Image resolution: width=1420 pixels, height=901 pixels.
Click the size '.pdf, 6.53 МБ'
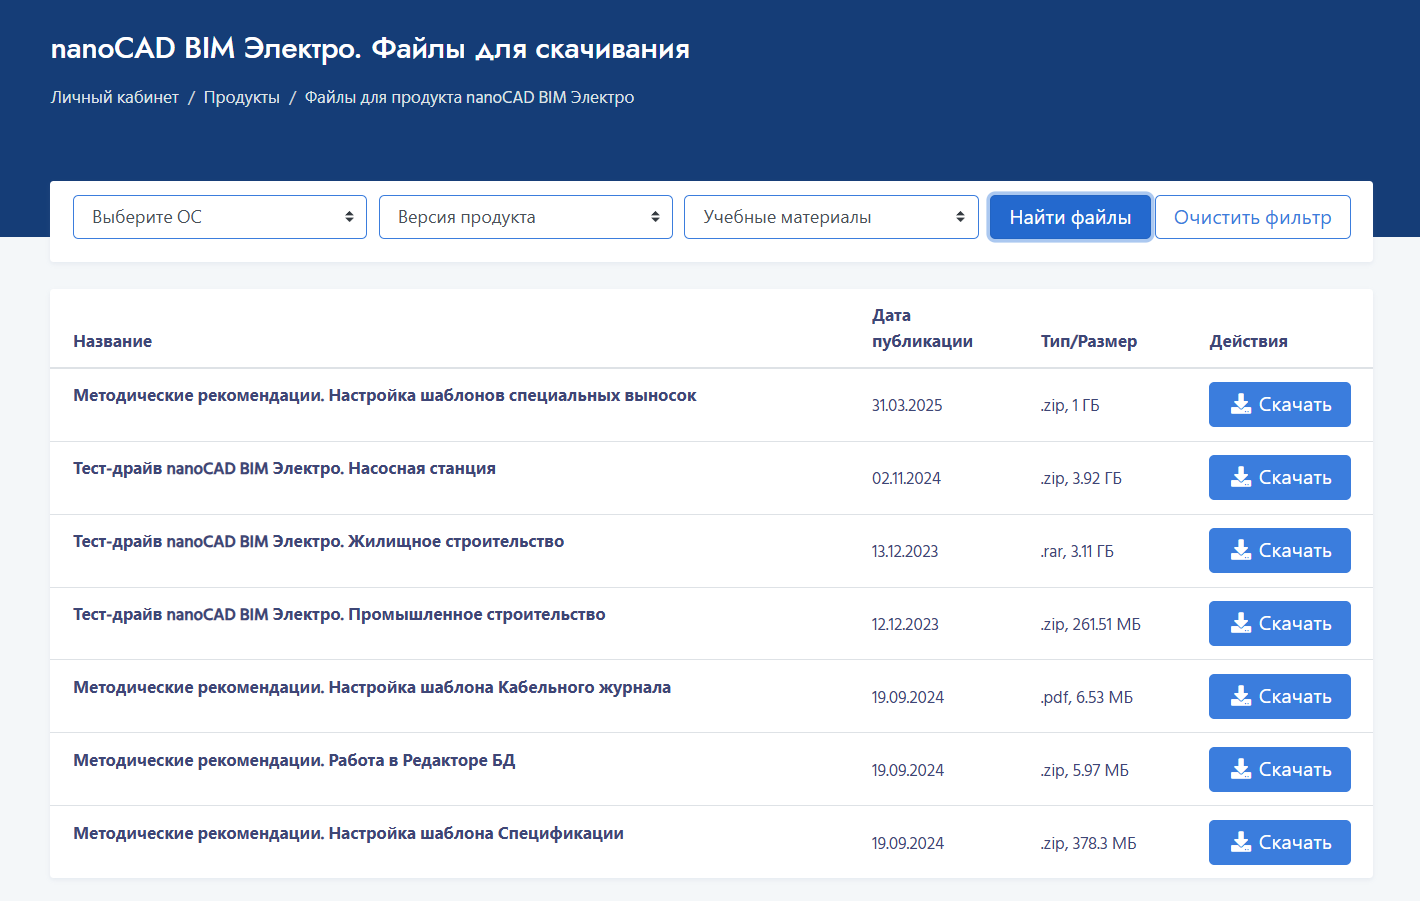tap(1087, 697)
